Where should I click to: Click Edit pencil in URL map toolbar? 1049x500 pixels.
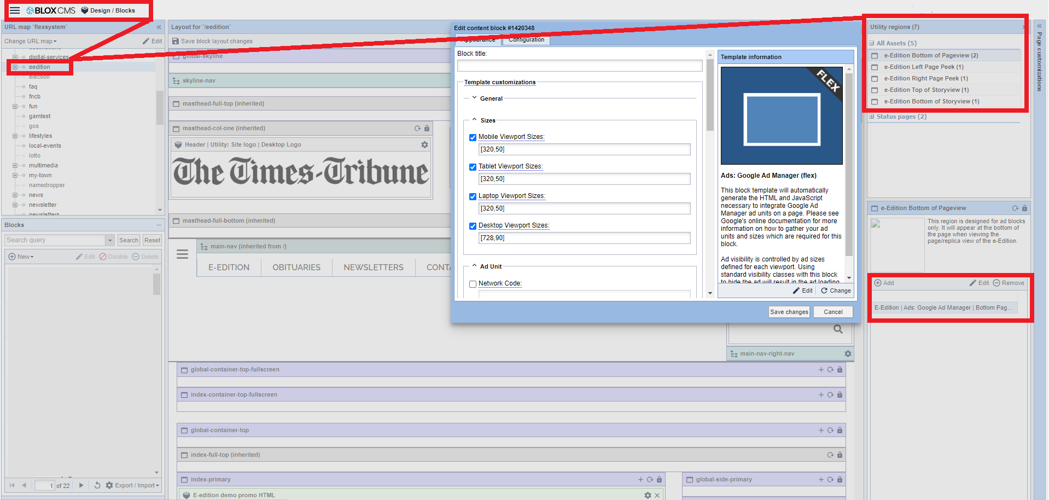pyautogui.click(x=153, y=41)
